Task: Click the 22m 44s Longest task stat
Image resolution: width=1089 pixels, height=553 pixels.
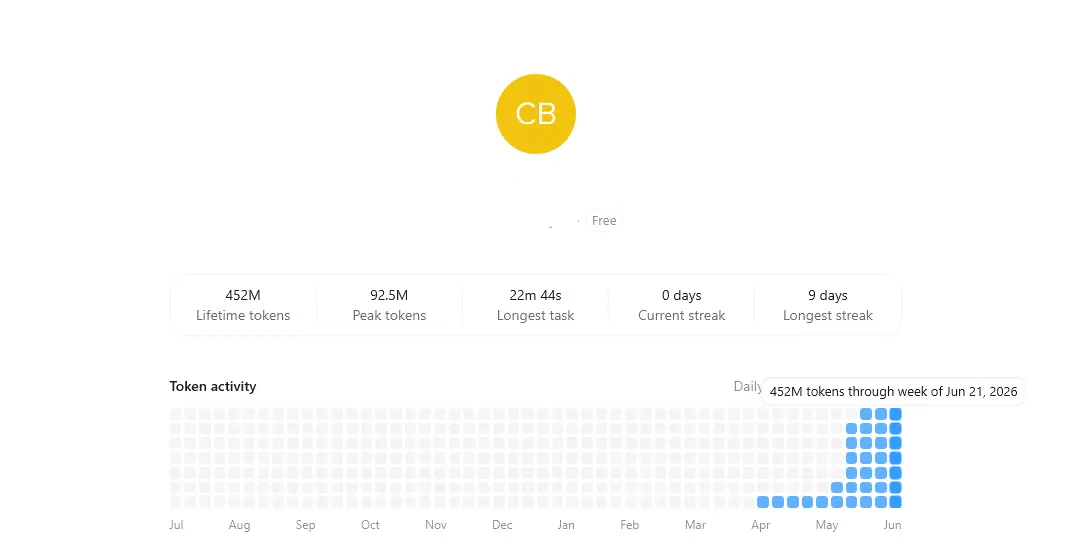Action: tap(535, 305)
